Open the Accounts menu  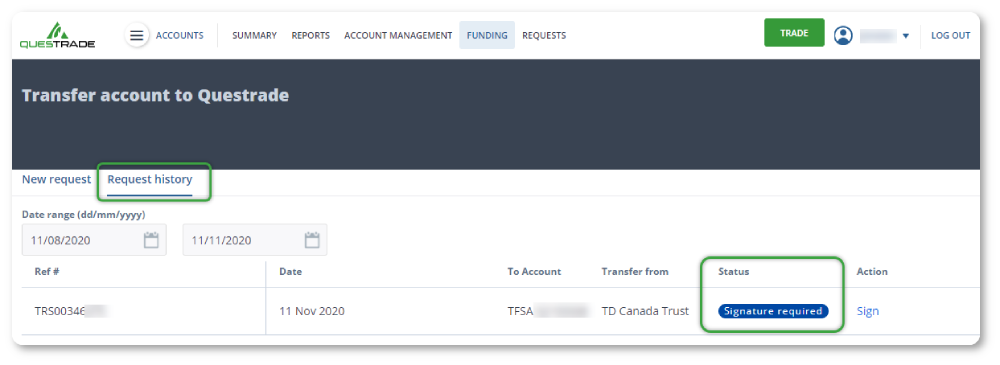[x=180, y=36]
